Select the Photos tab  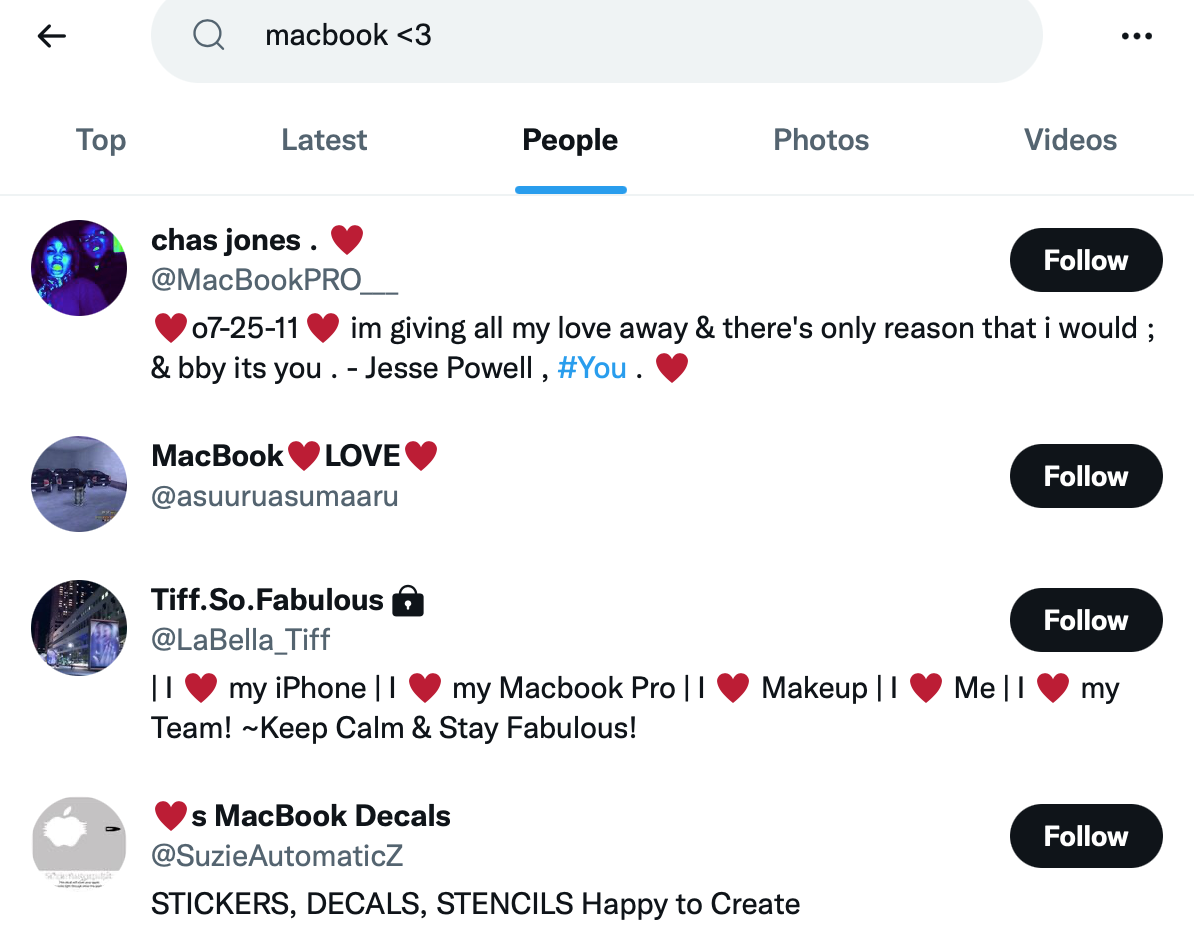[821, 140]
